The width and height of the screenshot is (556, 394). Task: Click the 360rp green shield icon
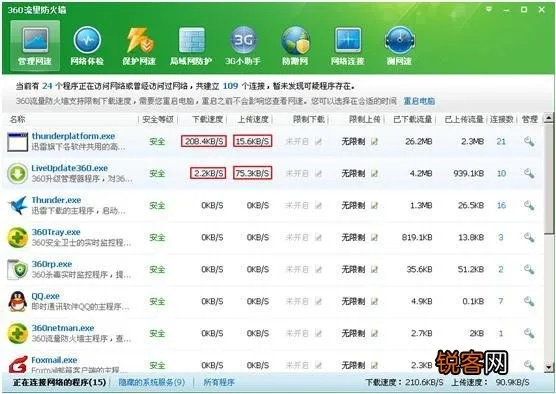(17, 270)
